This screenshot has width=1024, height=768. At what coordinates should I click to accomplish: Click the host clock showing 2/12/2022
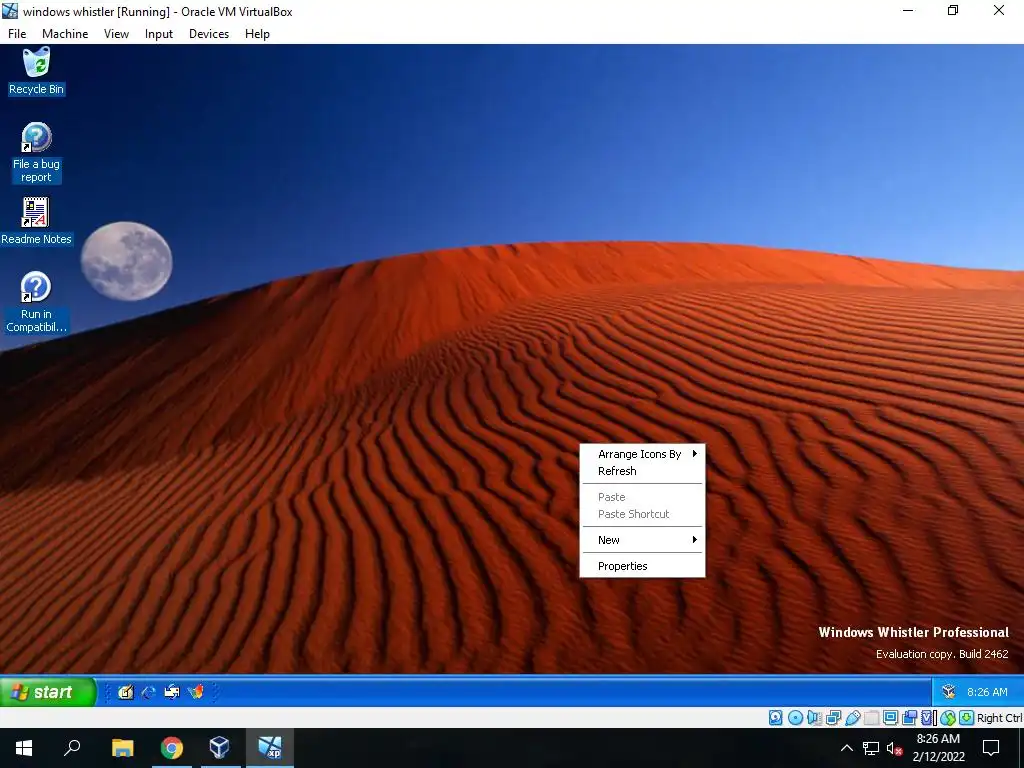click(x=938, y=748)
